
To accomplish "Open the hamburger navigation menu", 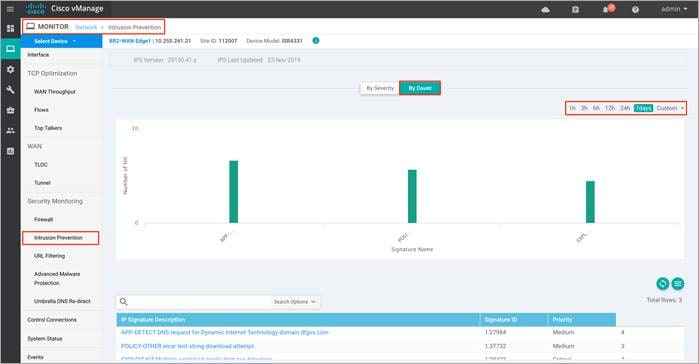I will click(10, 9).
